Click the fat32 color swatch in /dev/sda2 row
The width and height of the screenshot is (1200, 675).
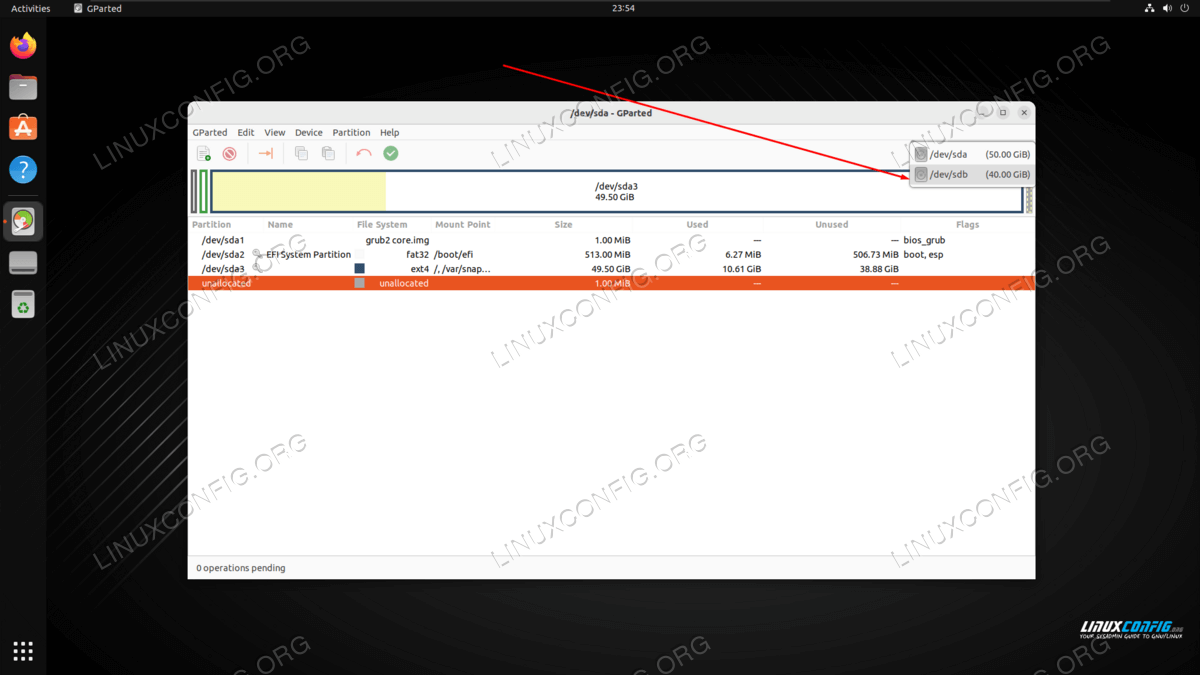click(x=360, y=255)
